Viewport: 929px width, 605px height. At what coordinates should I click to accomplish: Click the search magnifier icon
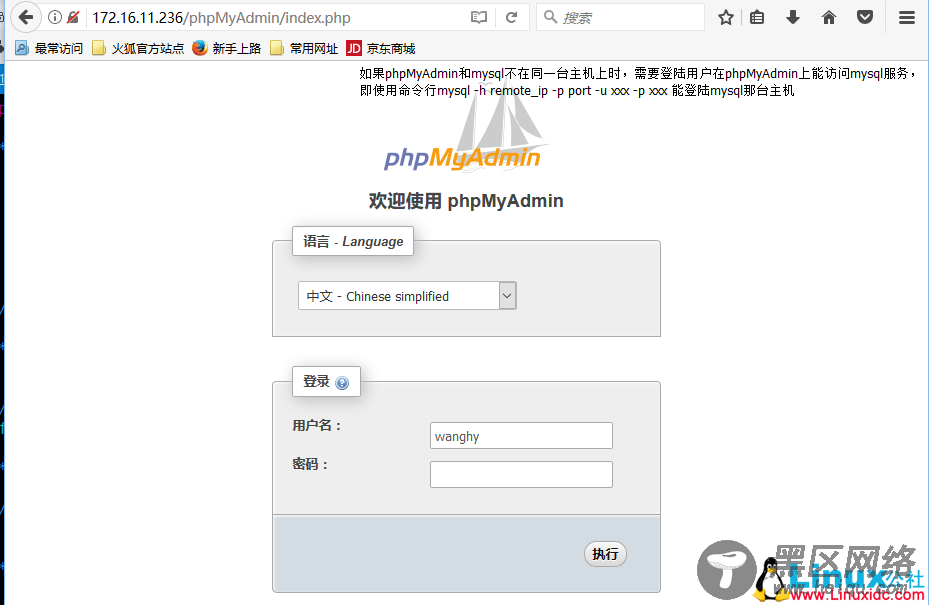tap(550, 17)
